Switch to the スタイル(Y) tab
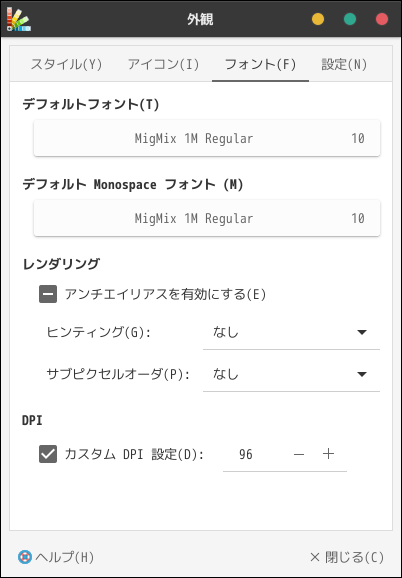402x578 pixels. pos(66,65)
